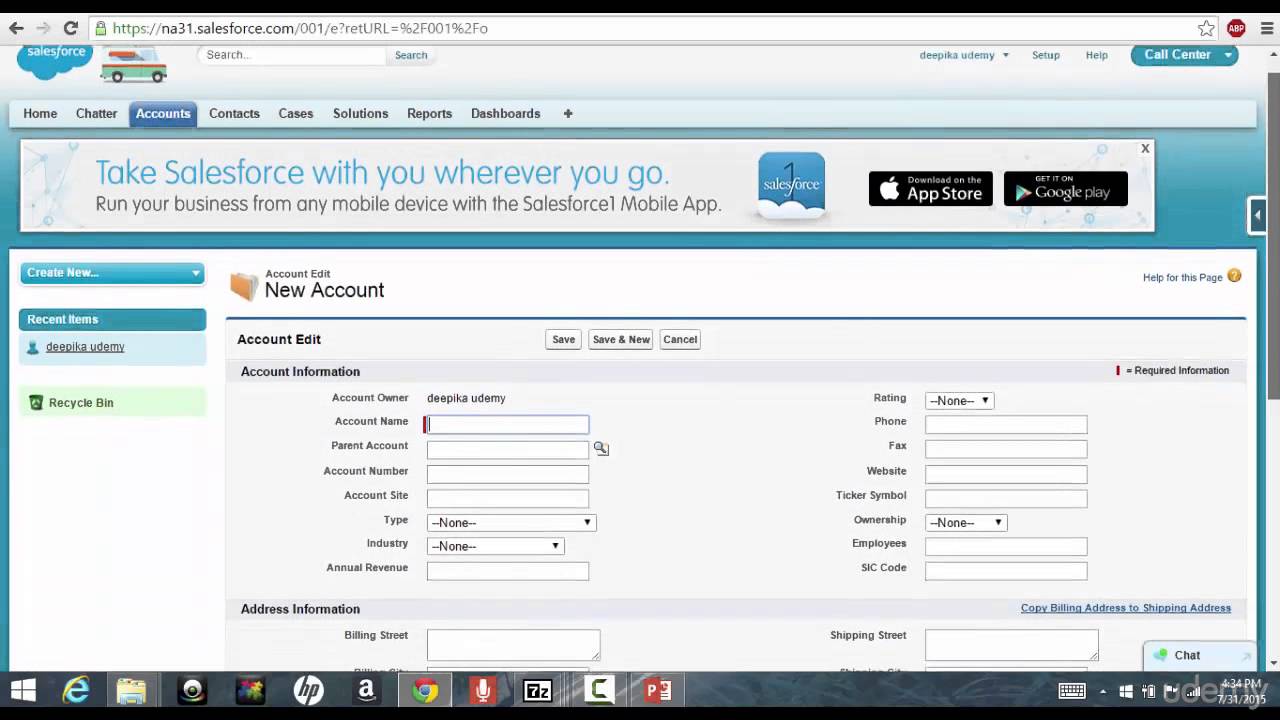Go to the Home tab
This screenshot has width=1280, height=720.
[40, 114]
